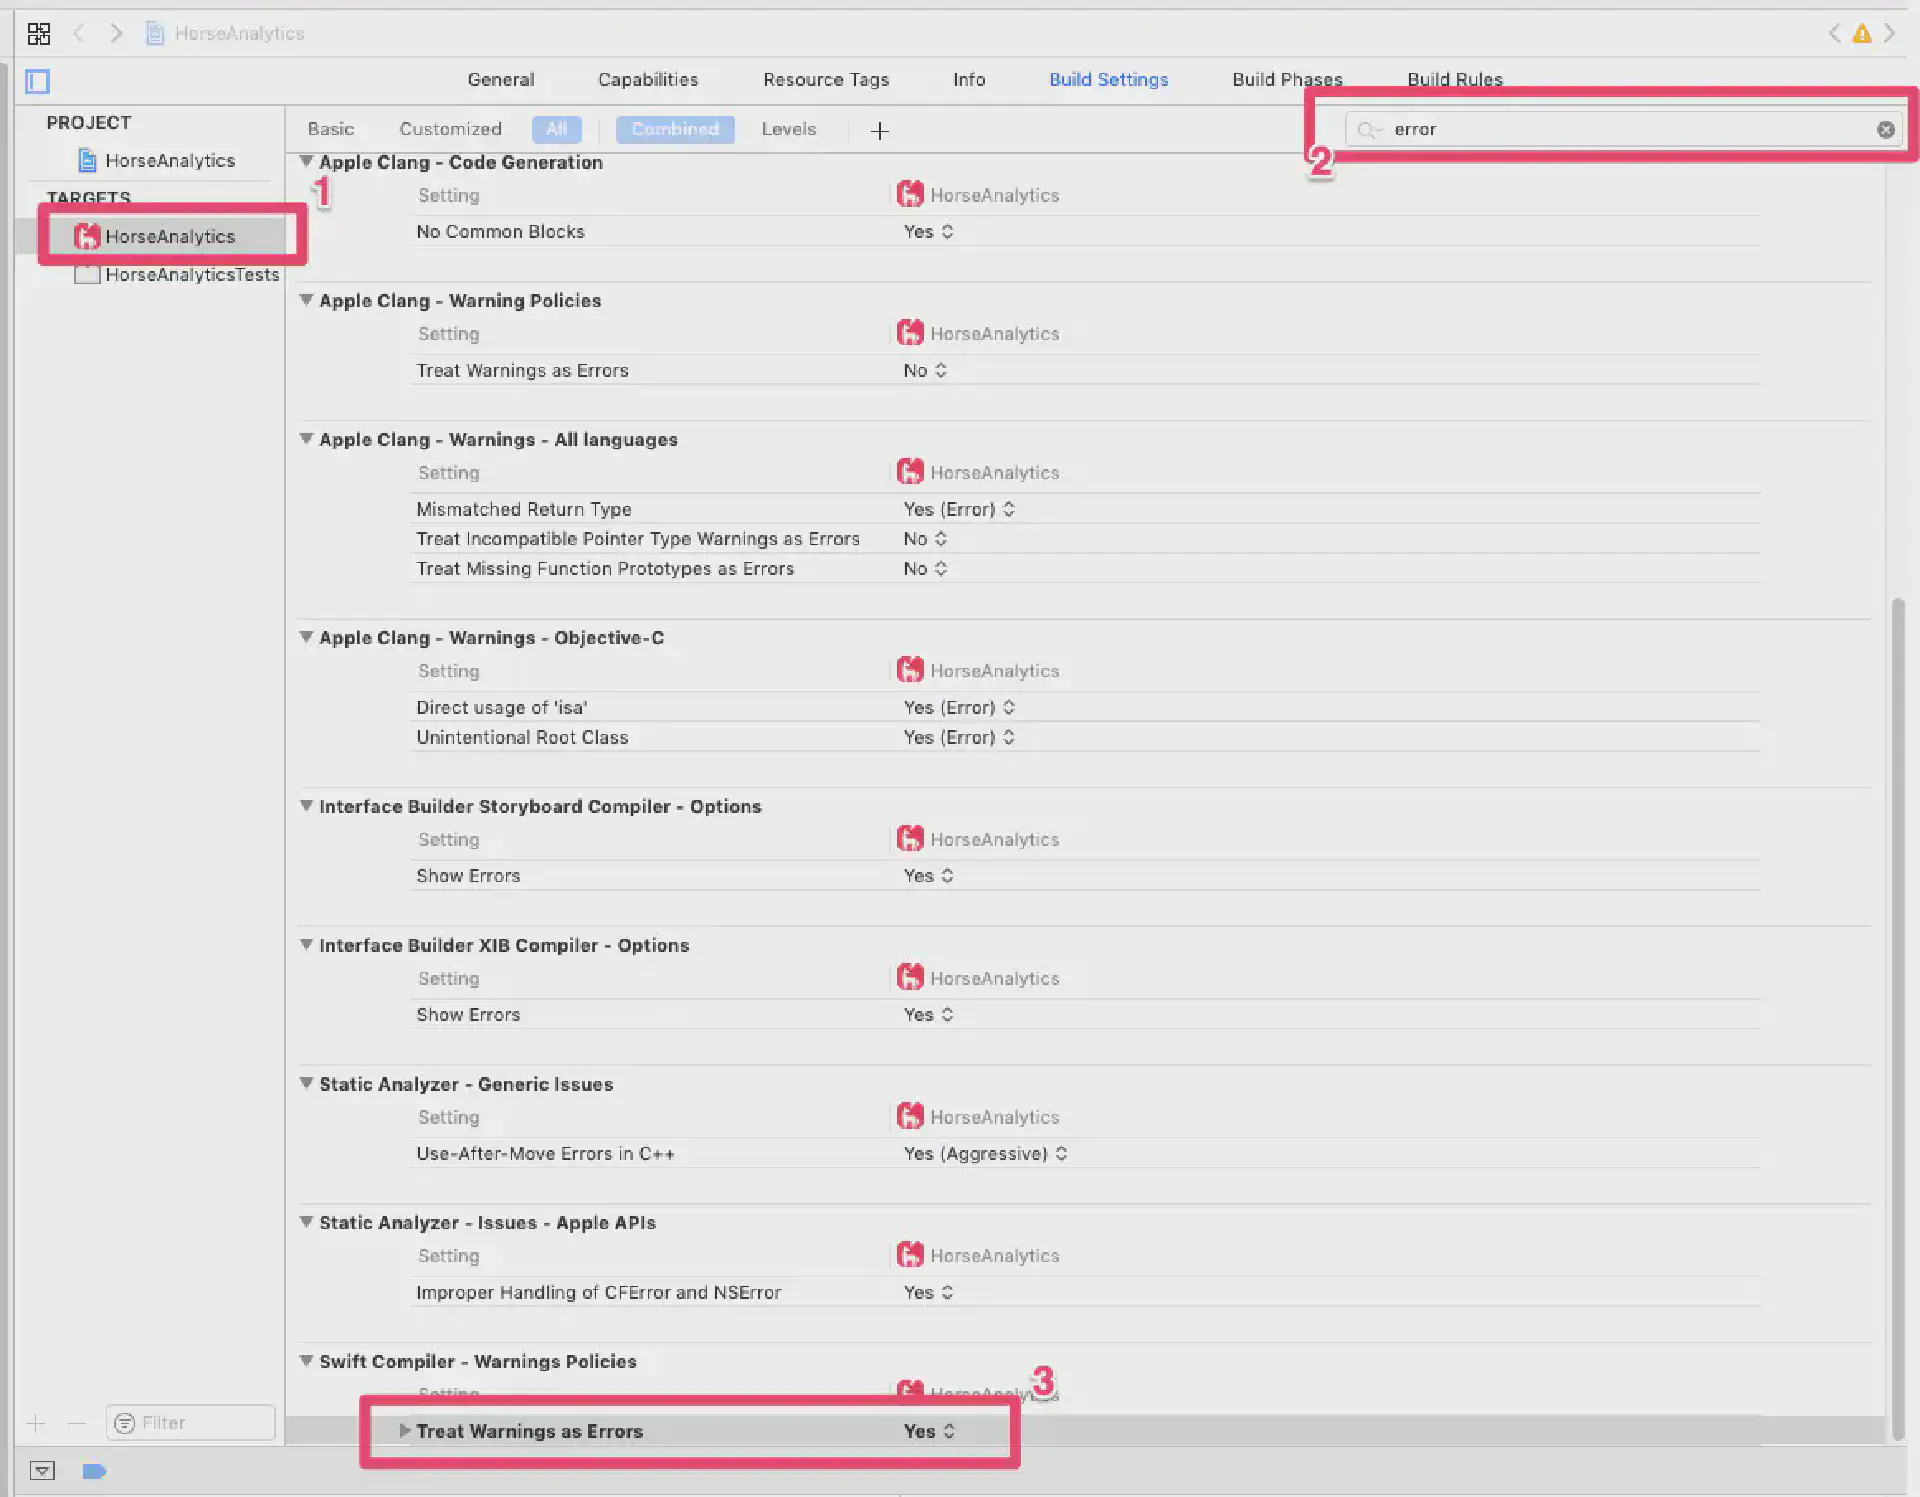The width and height of the screenshot is (1920, 1497).
Task: Change the No Common Blocks value stepper
Action: 946,231
